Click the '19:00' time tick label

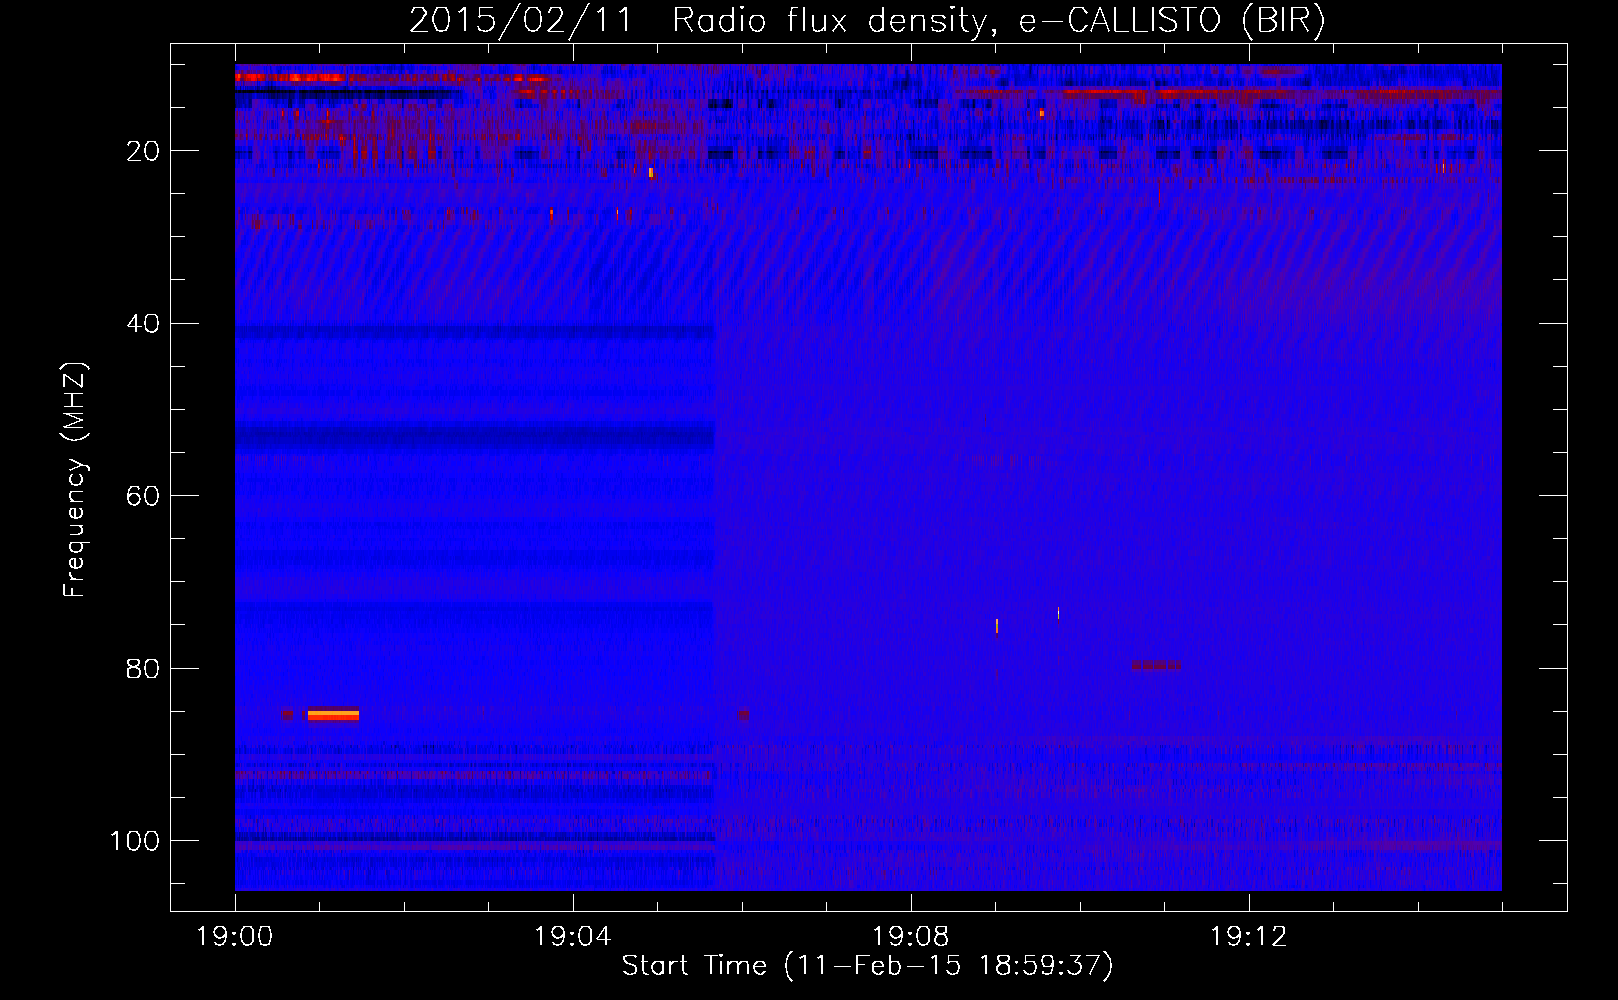pos(235,937)
